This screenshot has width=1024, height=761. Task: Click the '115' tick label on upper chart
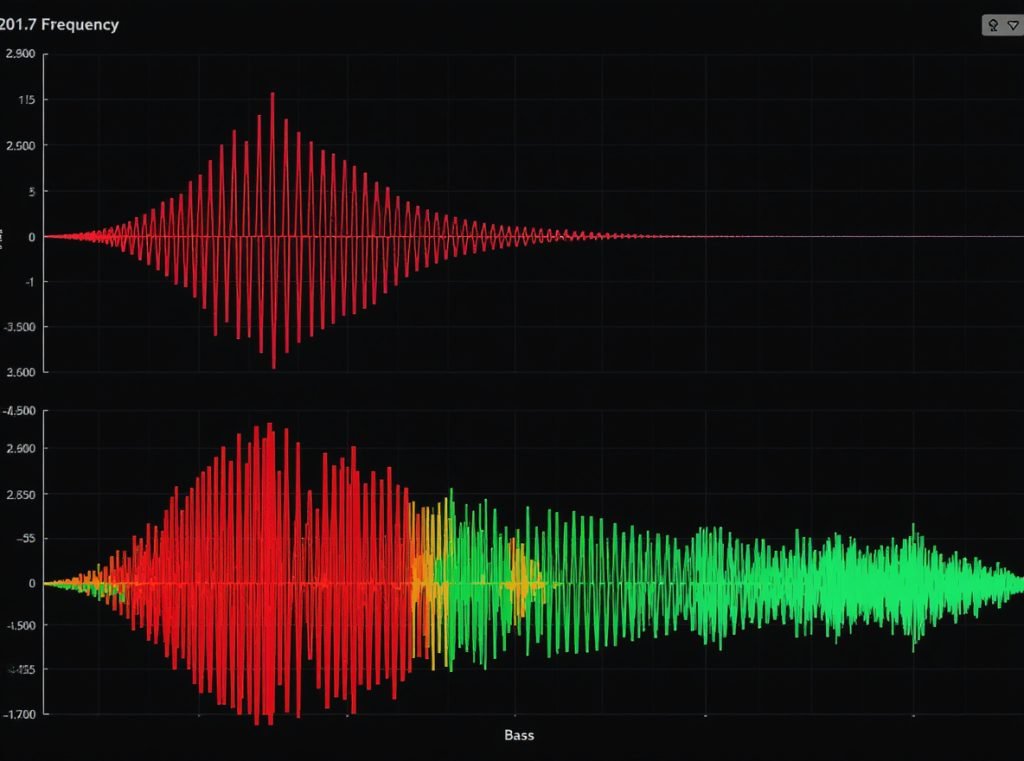point(27,100)
